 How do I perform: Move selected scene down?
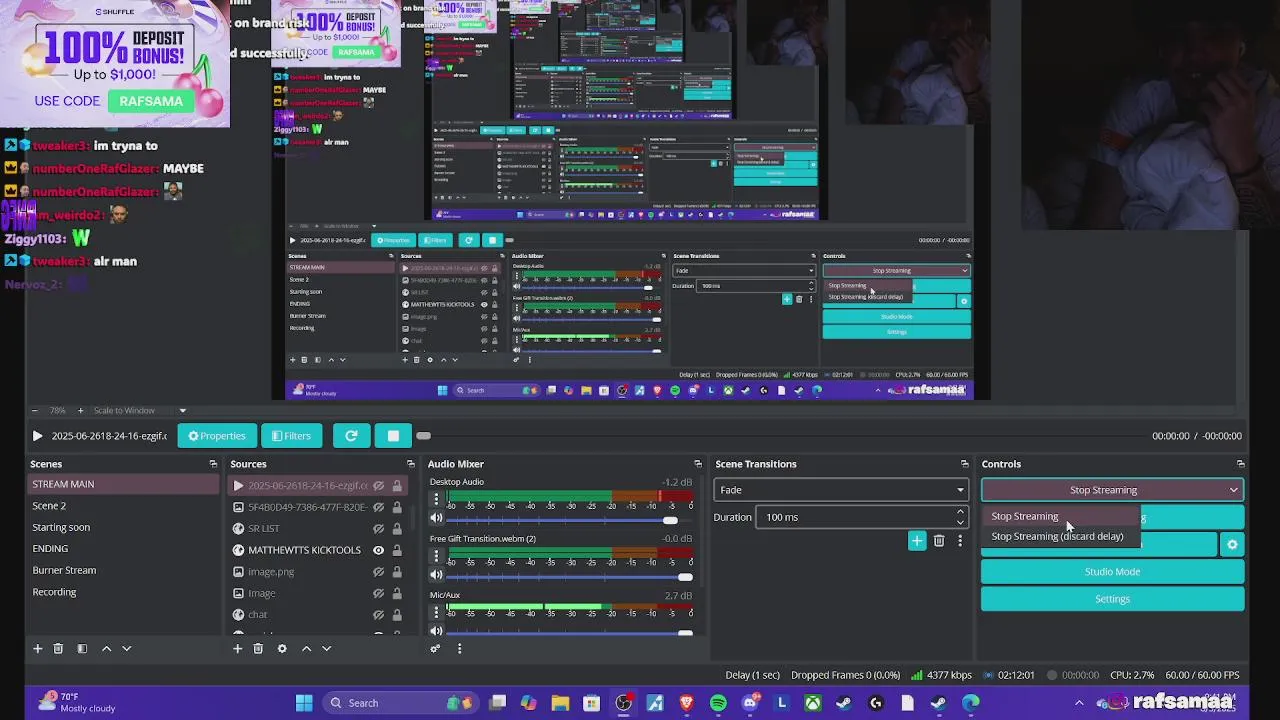click(126, 648)
